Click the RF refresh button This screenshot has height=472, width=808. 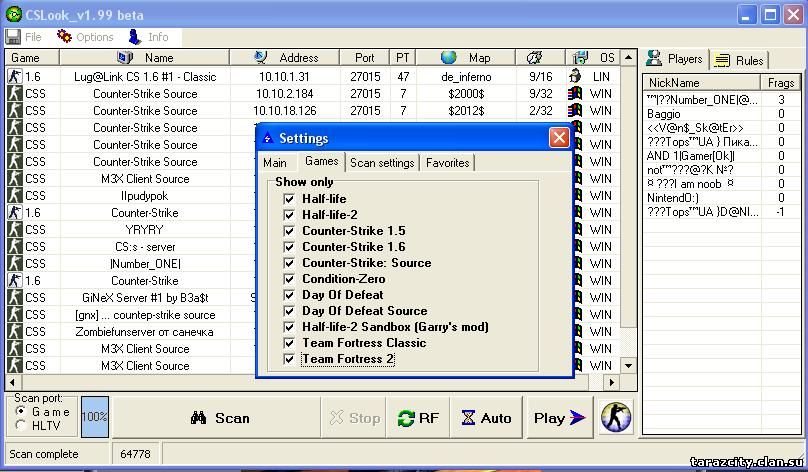tap(418, 417)
